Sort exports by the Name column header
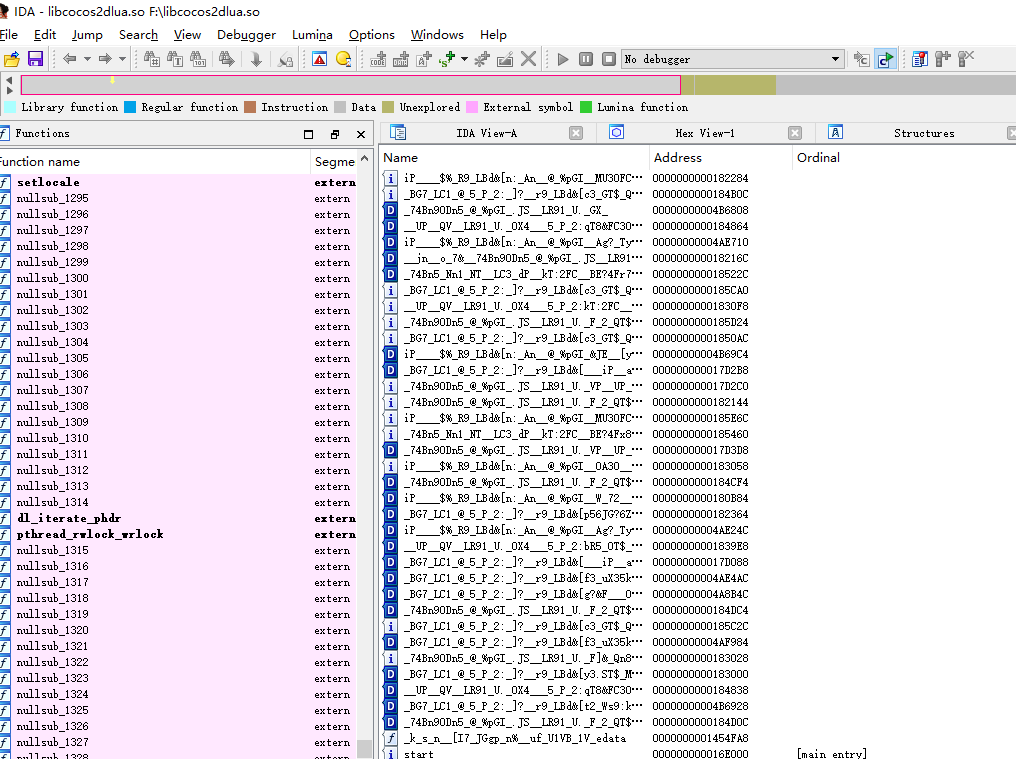This screenshot has height=759, width=1016. click(514, 158)
